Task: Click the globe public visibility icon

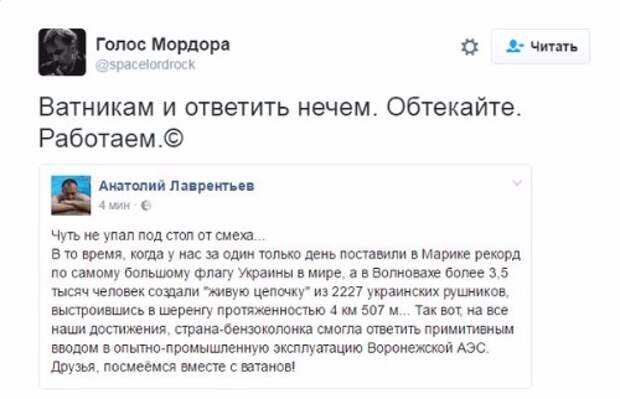Action: coord(146,205)
